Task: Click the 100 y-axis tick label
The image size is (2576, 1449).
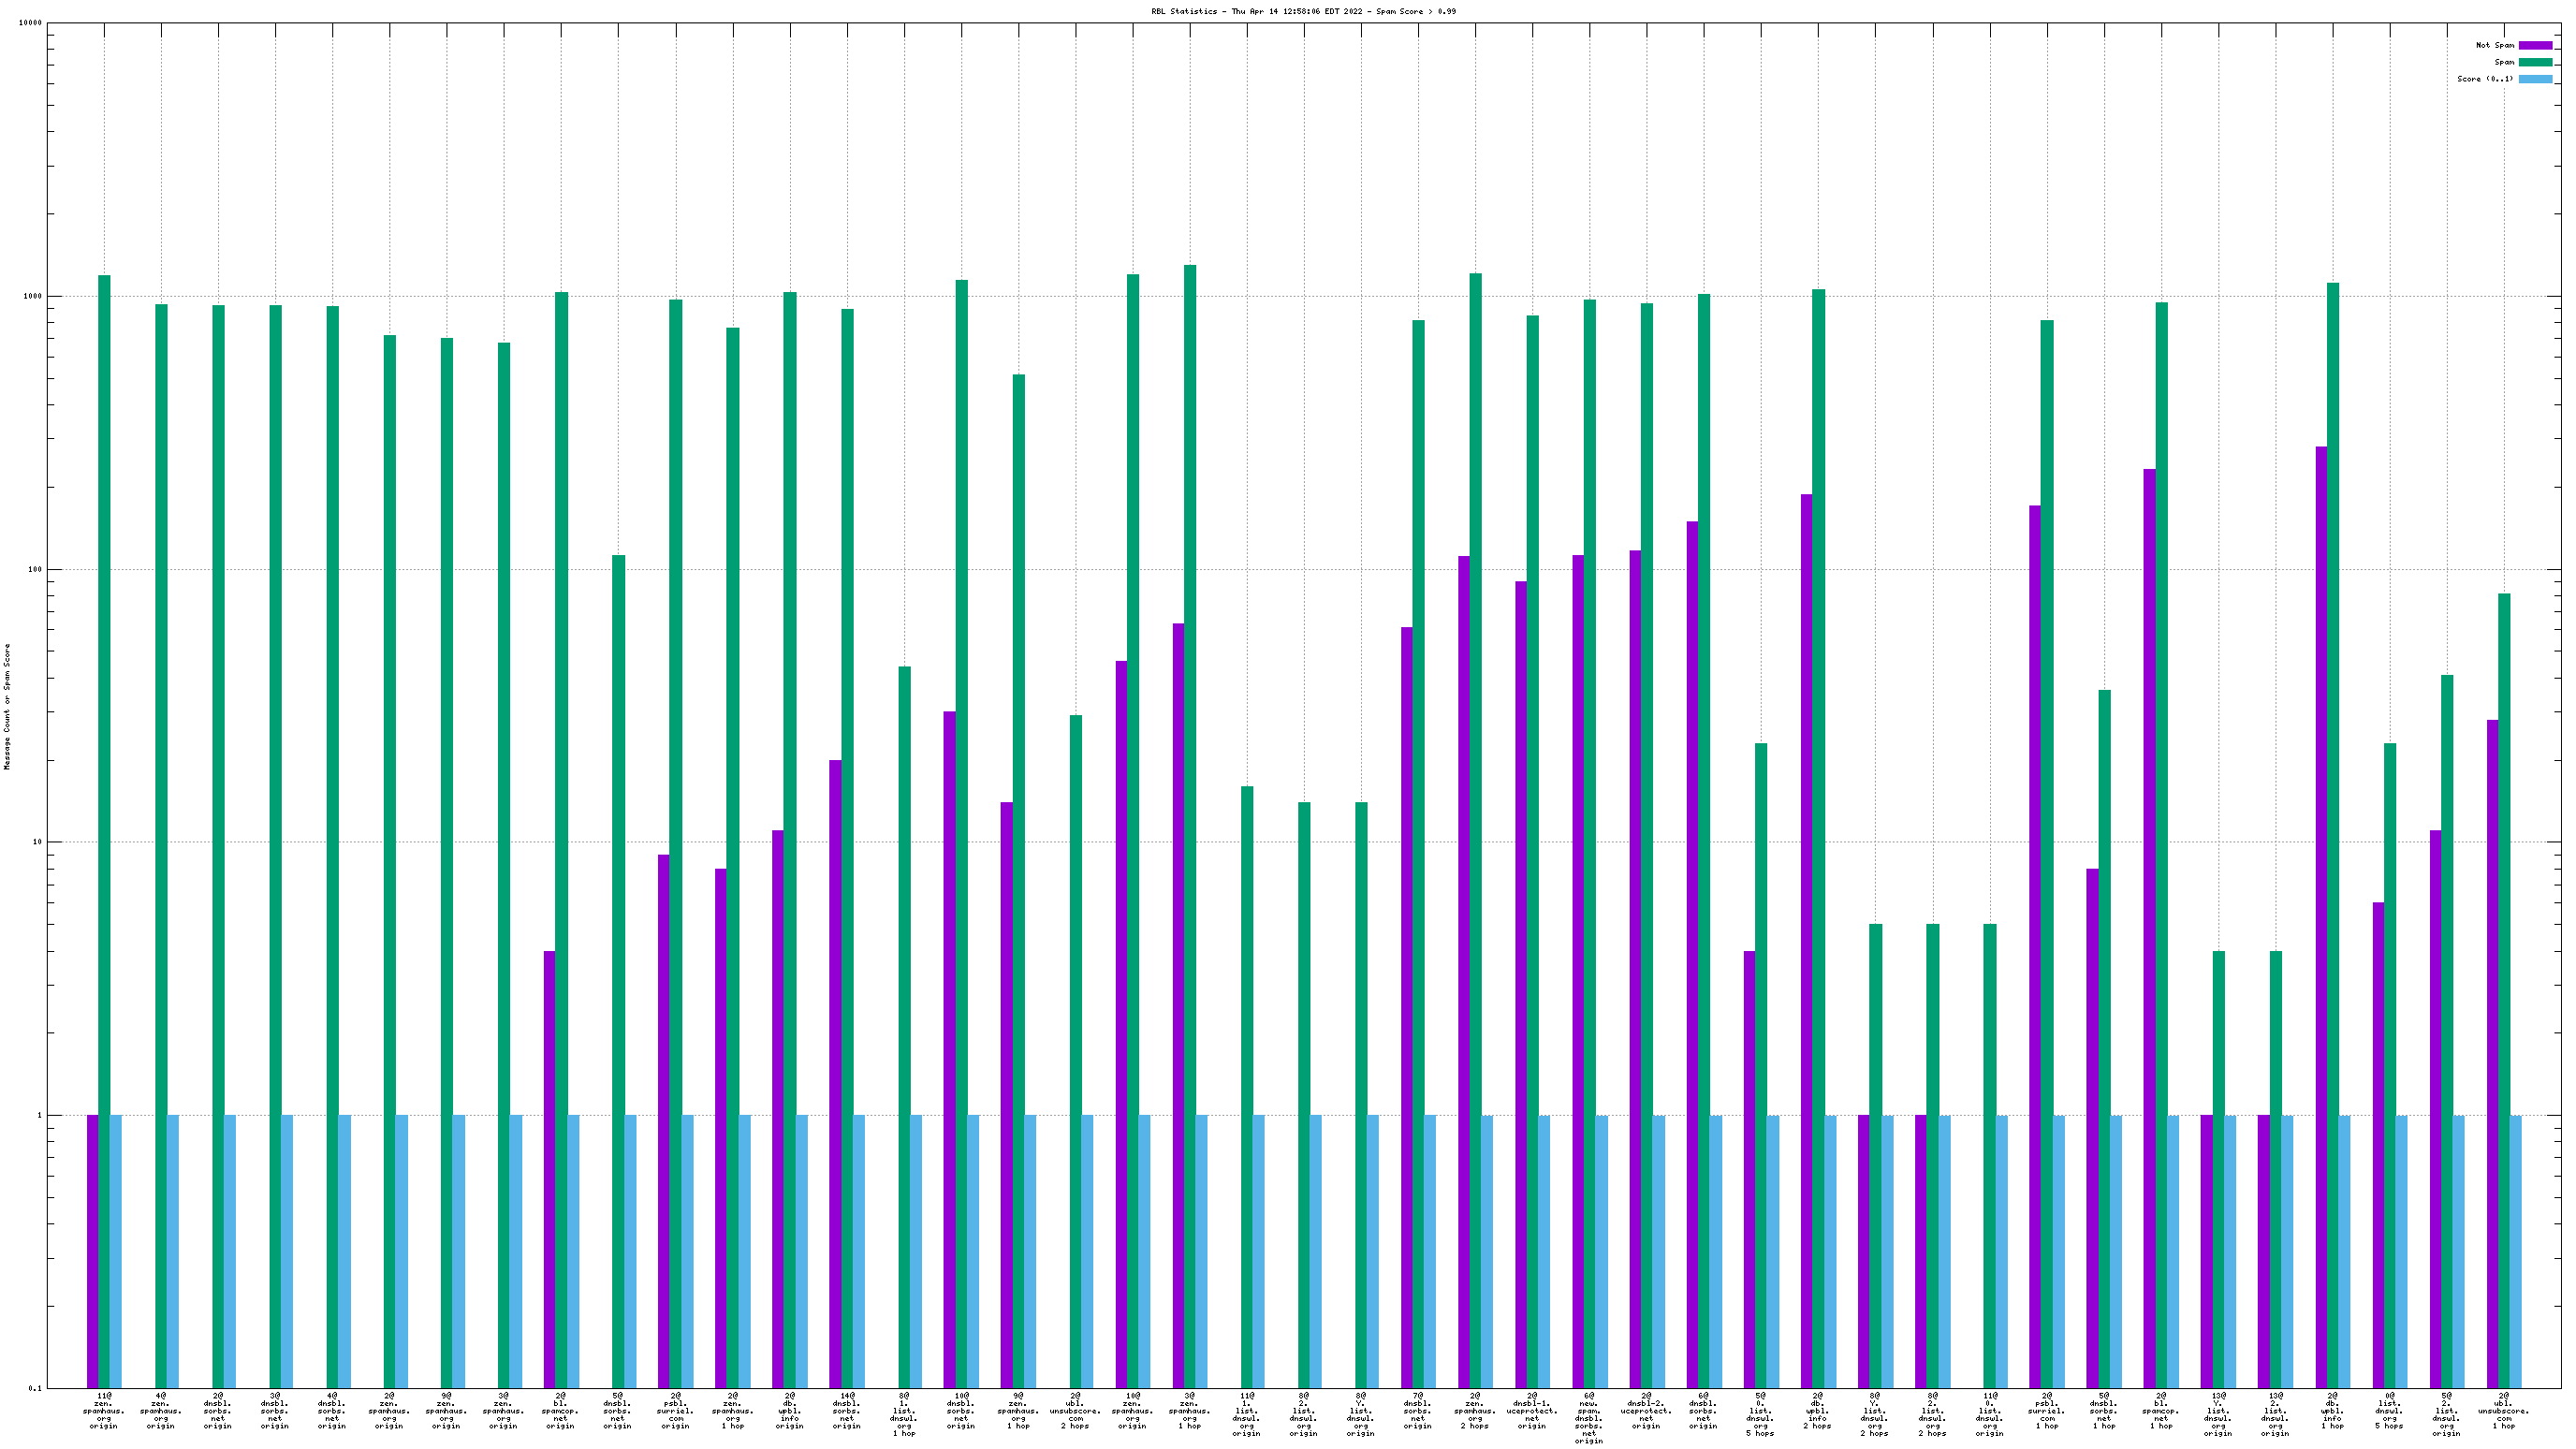Action: coord(34,570)
